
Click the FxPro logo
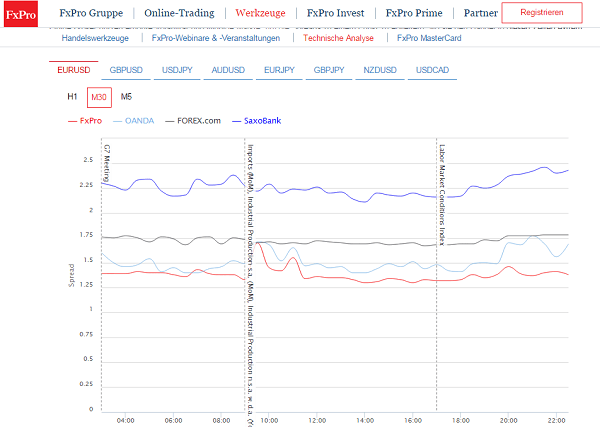click(x=21, y=14)
